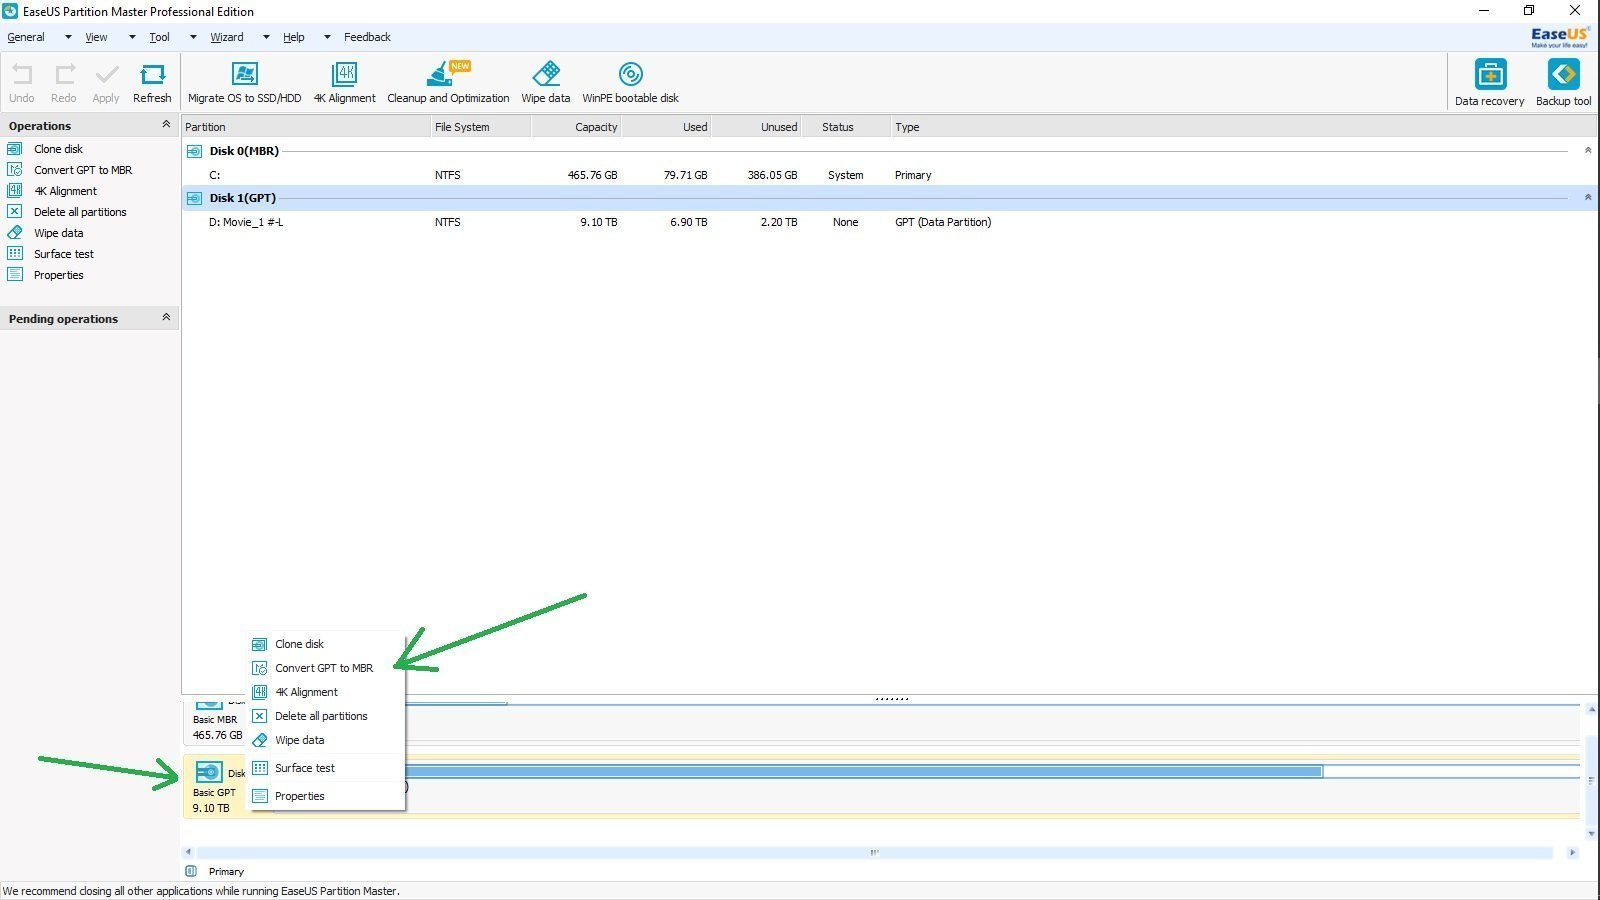1600x900 pixels.
Task: Click the disk map scroll down arrow
Action: tap(1591, 833)
